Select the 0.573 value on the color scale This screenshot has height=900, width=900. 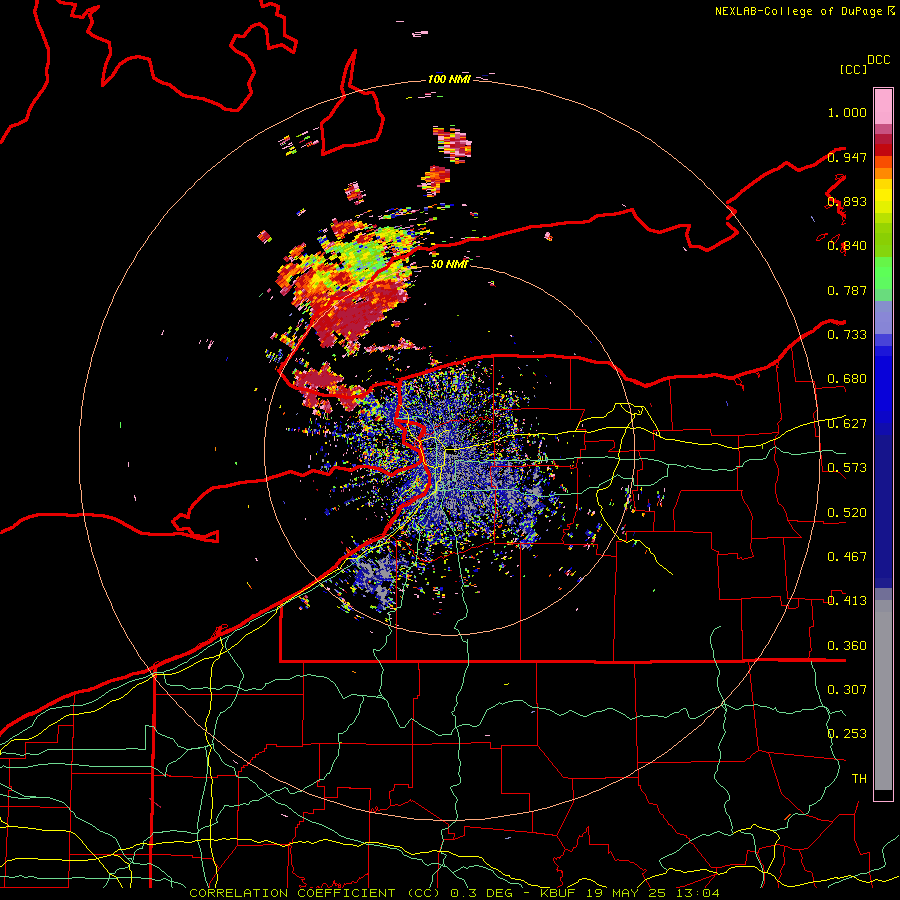point(847,468)
